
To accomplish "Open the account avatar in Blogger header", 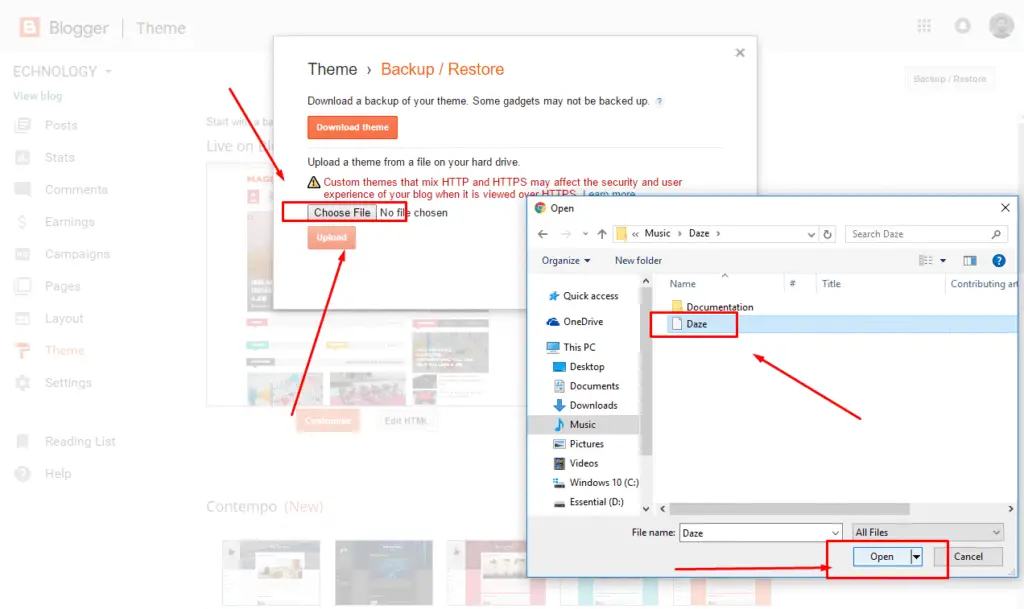I will (x=1001, y=26).
